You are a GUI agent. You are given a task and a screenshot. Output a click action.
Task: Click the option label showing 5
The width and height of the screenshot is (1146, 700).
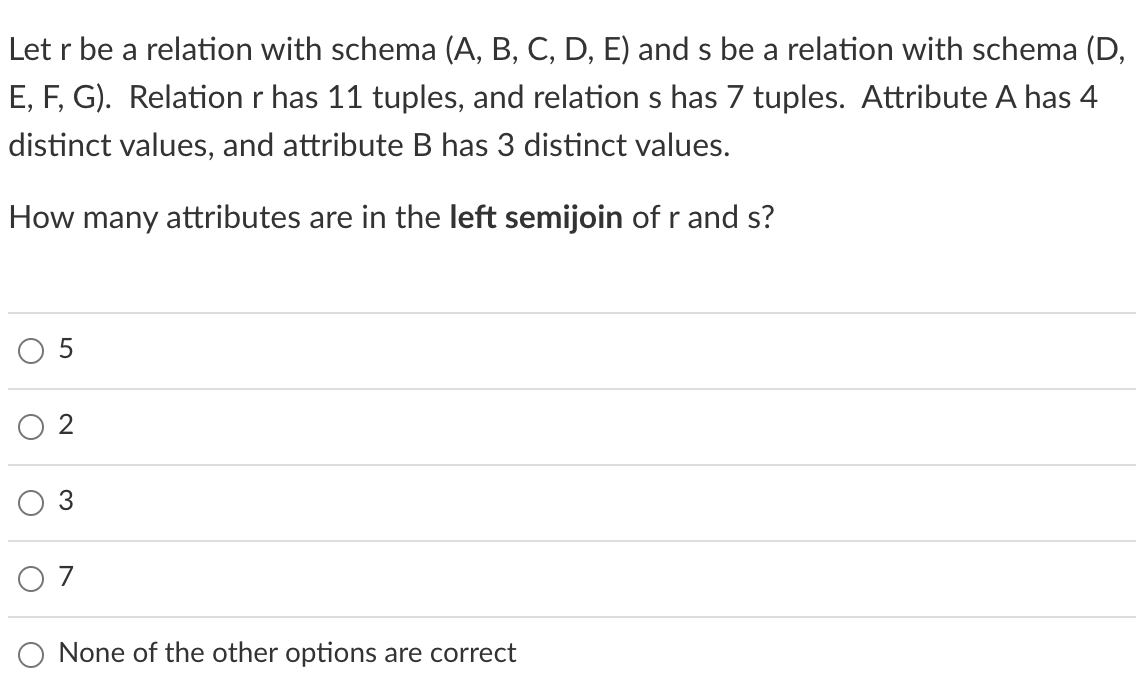(x=64, y=349)
